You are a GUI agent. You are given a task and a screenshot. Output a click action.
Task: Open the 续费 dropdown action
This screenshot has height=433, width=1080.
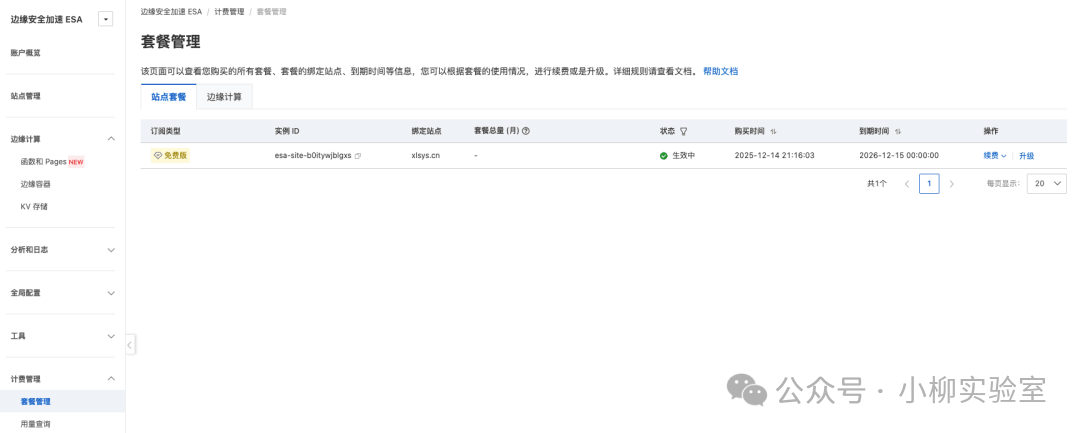[994, 156]
